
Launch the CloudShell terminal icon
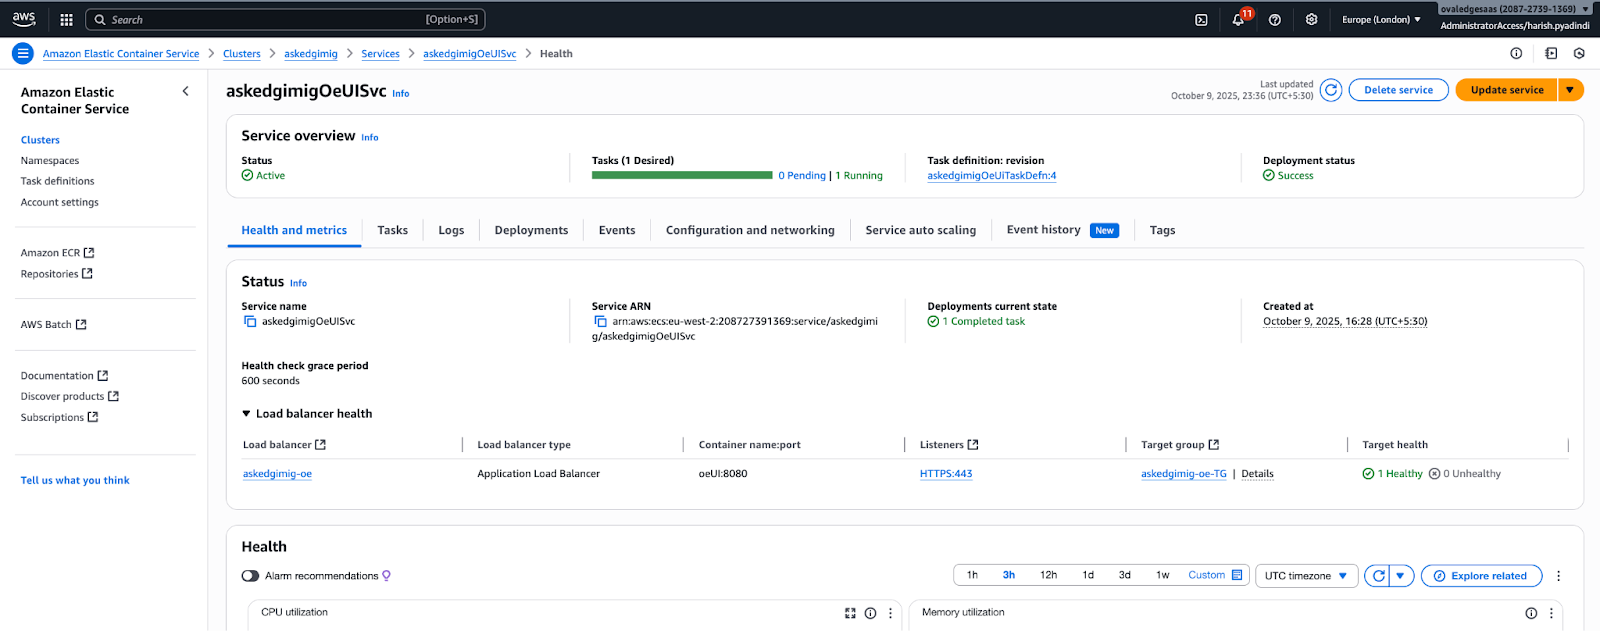coord(1201,19)
